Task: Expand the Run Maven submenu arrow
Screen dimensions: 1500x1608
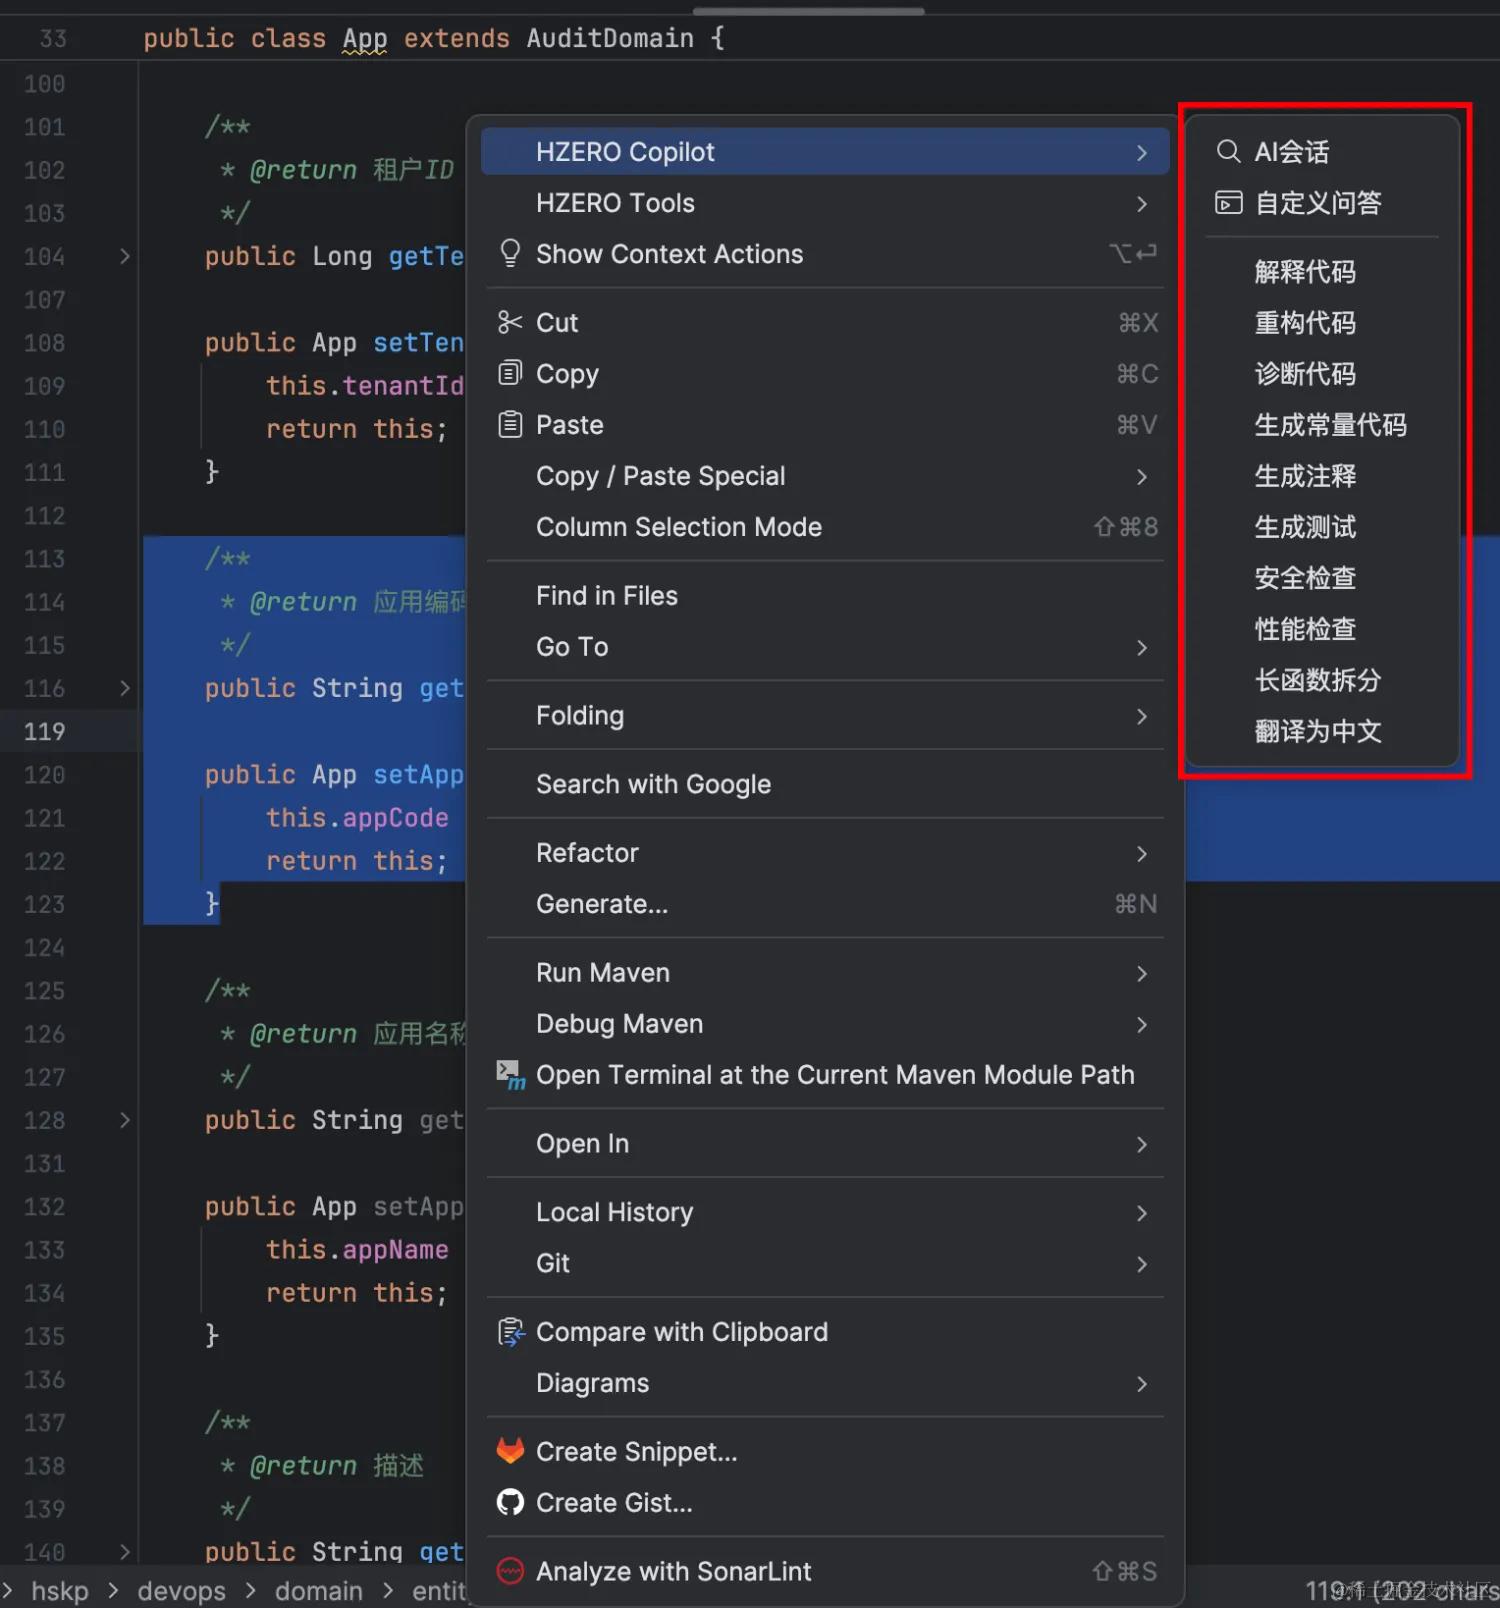Action: point(1142,974)
